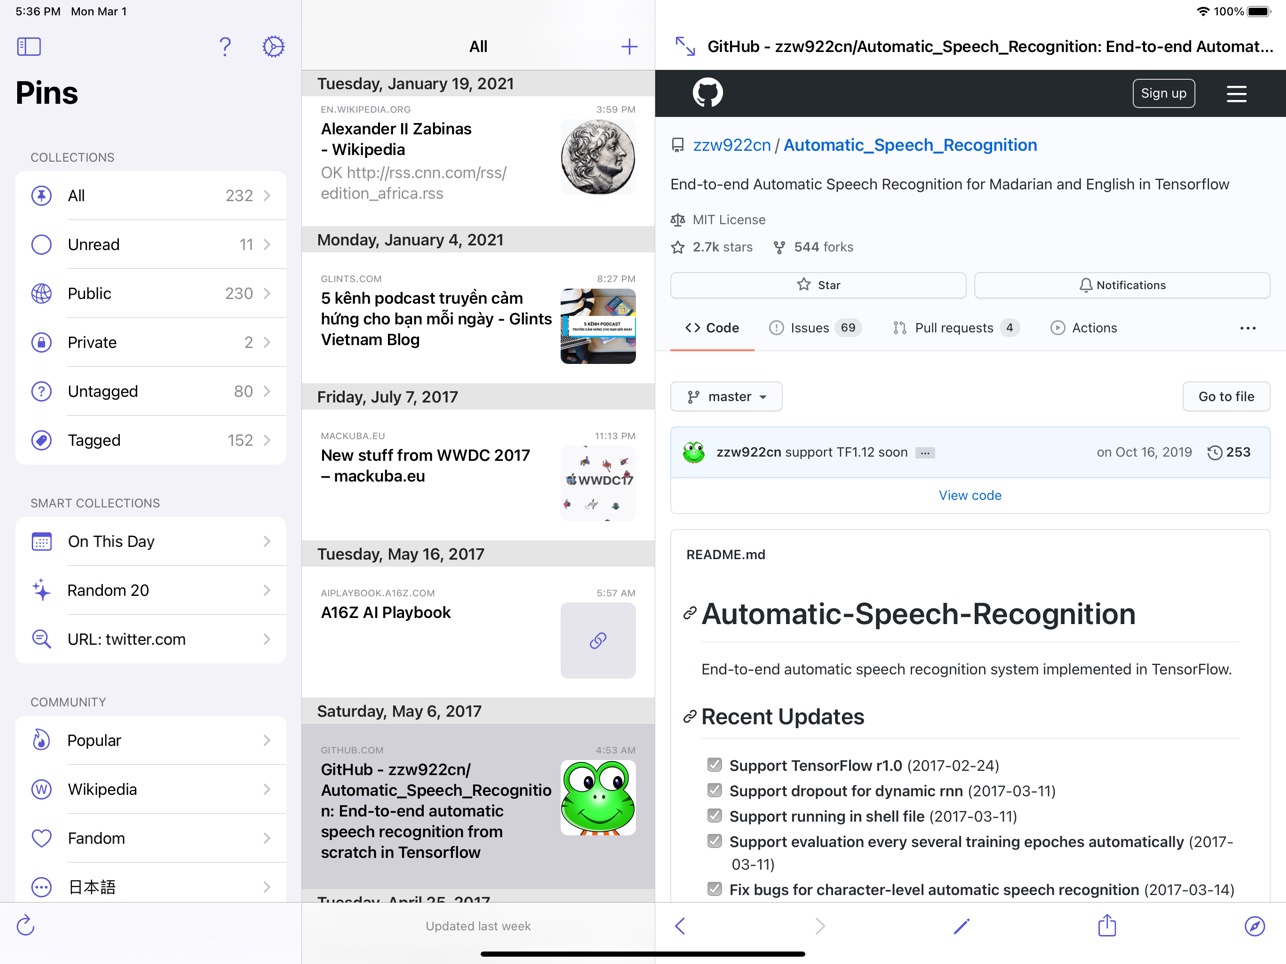Open page in Safari compass icon

coord(1254,926)
